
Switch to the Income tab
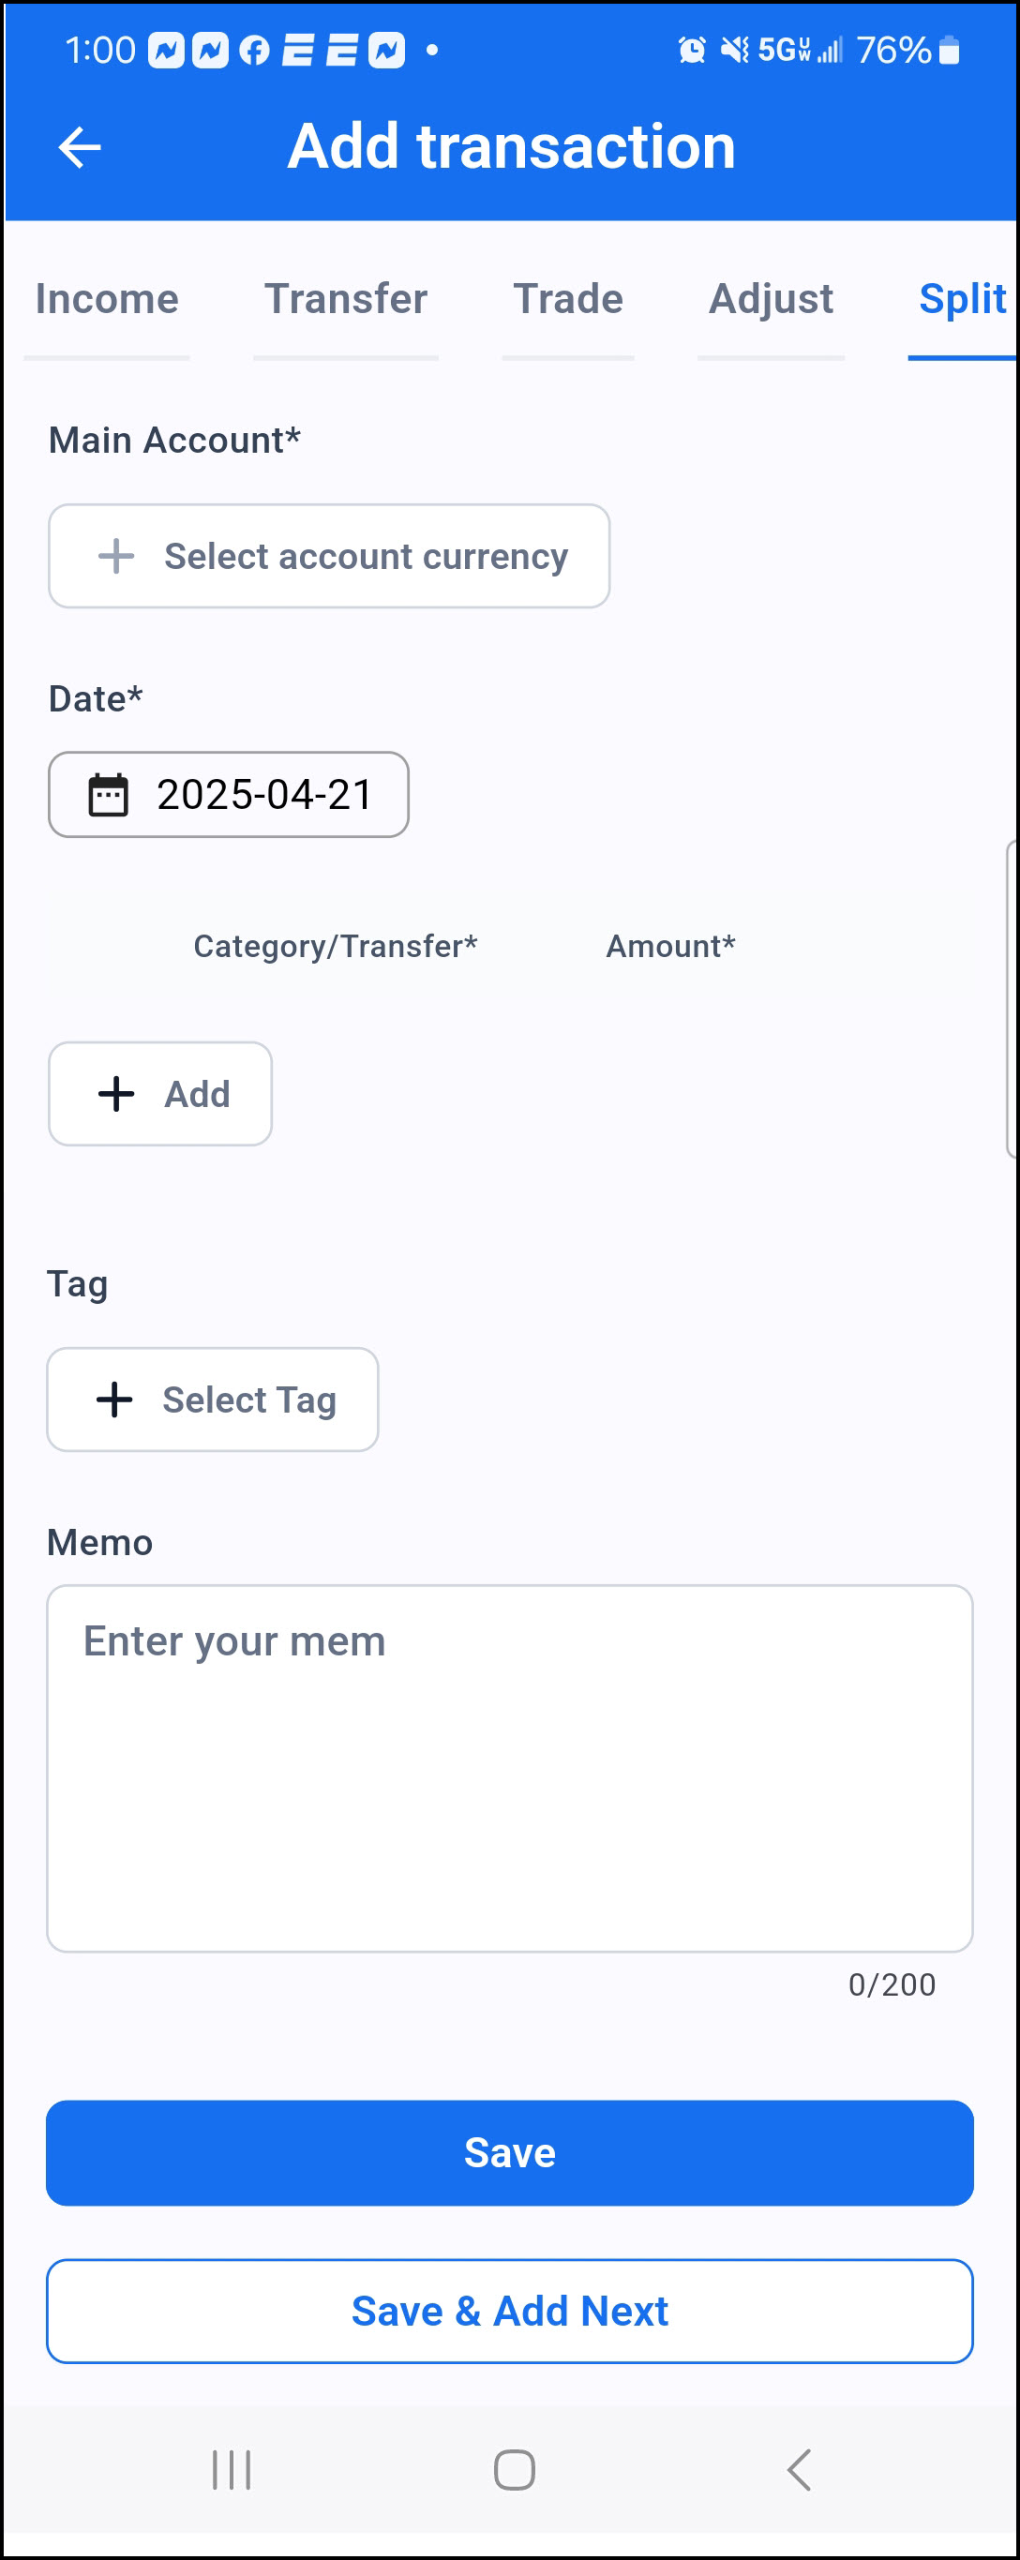coord(107,299)
